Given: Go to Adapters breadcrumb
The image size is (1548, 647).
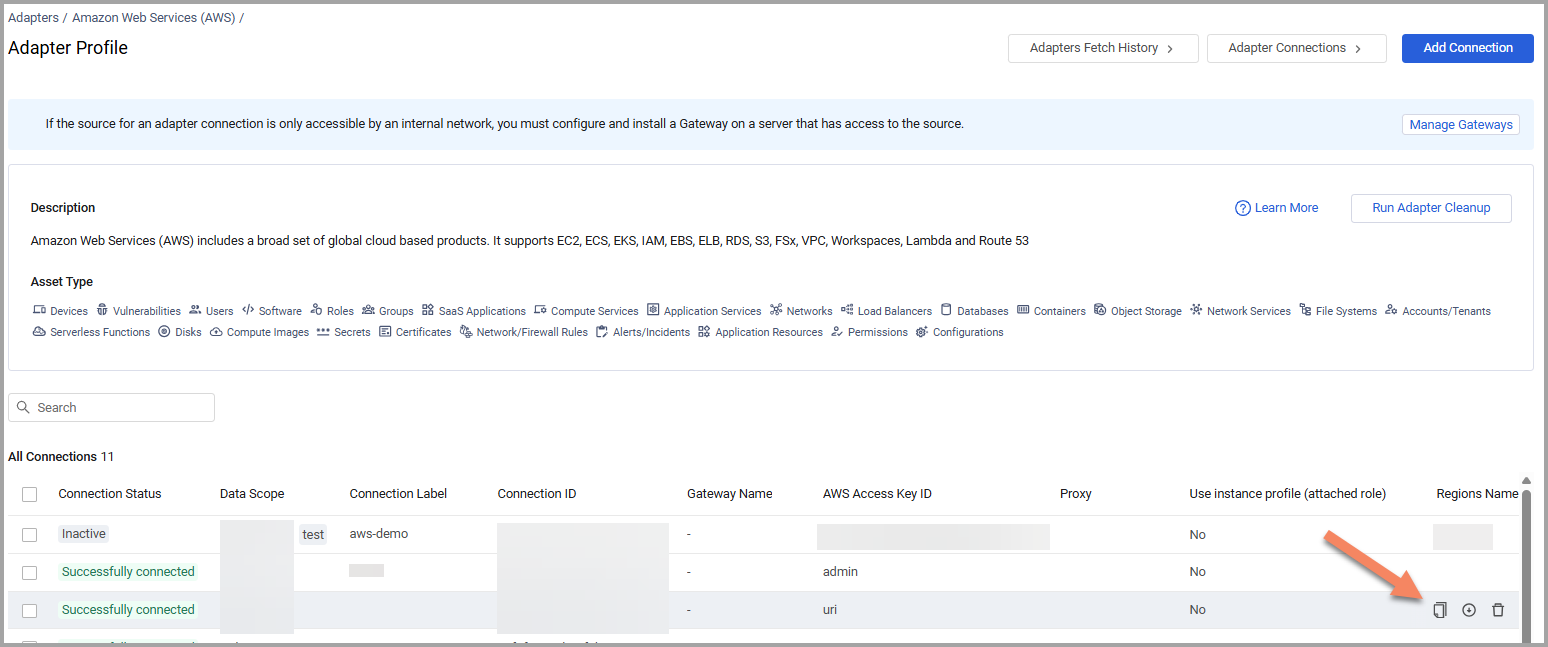Looking at the screenshot, I should click(x=33, y=17).
